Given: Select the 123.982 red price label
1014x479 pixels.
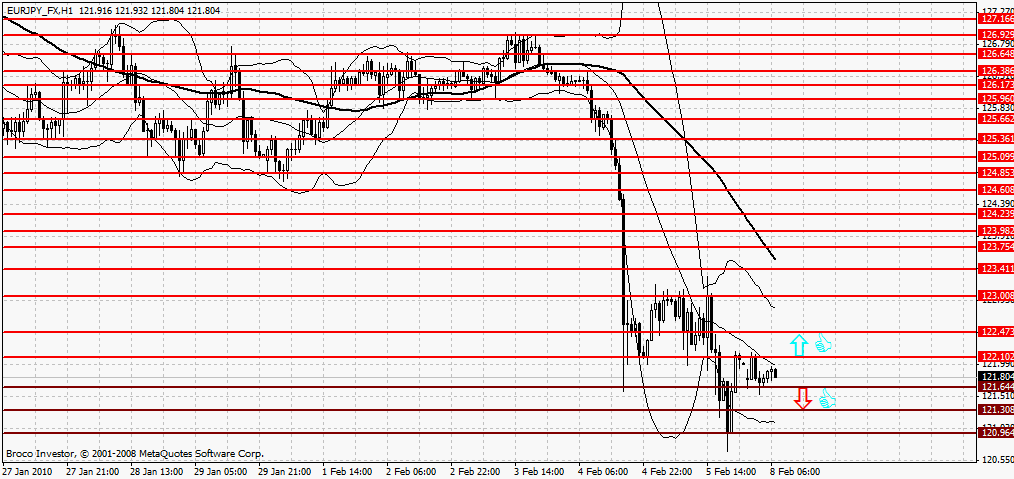Looking at the screenshot, I should tap(997, 231).
